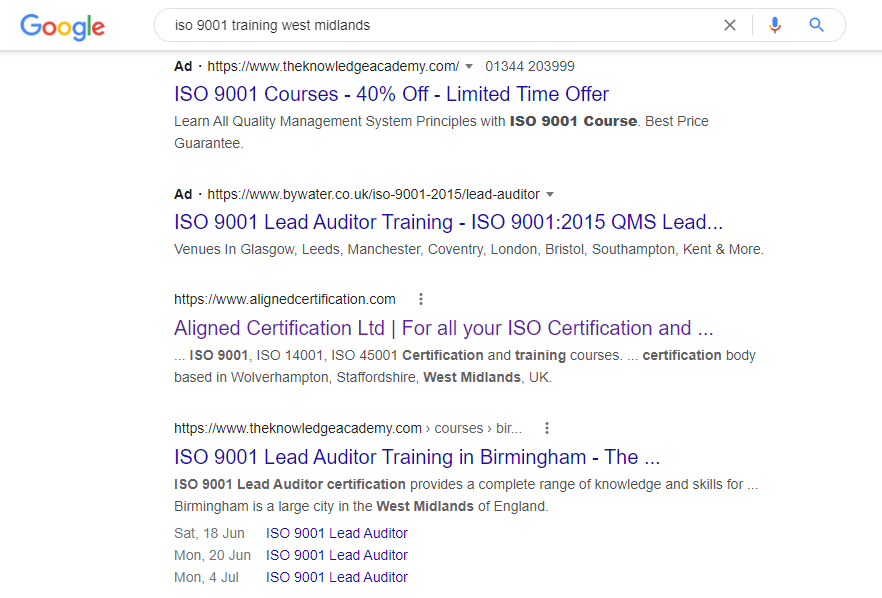Click inside the search query text field
This screenshot has height=598, width=882.
440,25
